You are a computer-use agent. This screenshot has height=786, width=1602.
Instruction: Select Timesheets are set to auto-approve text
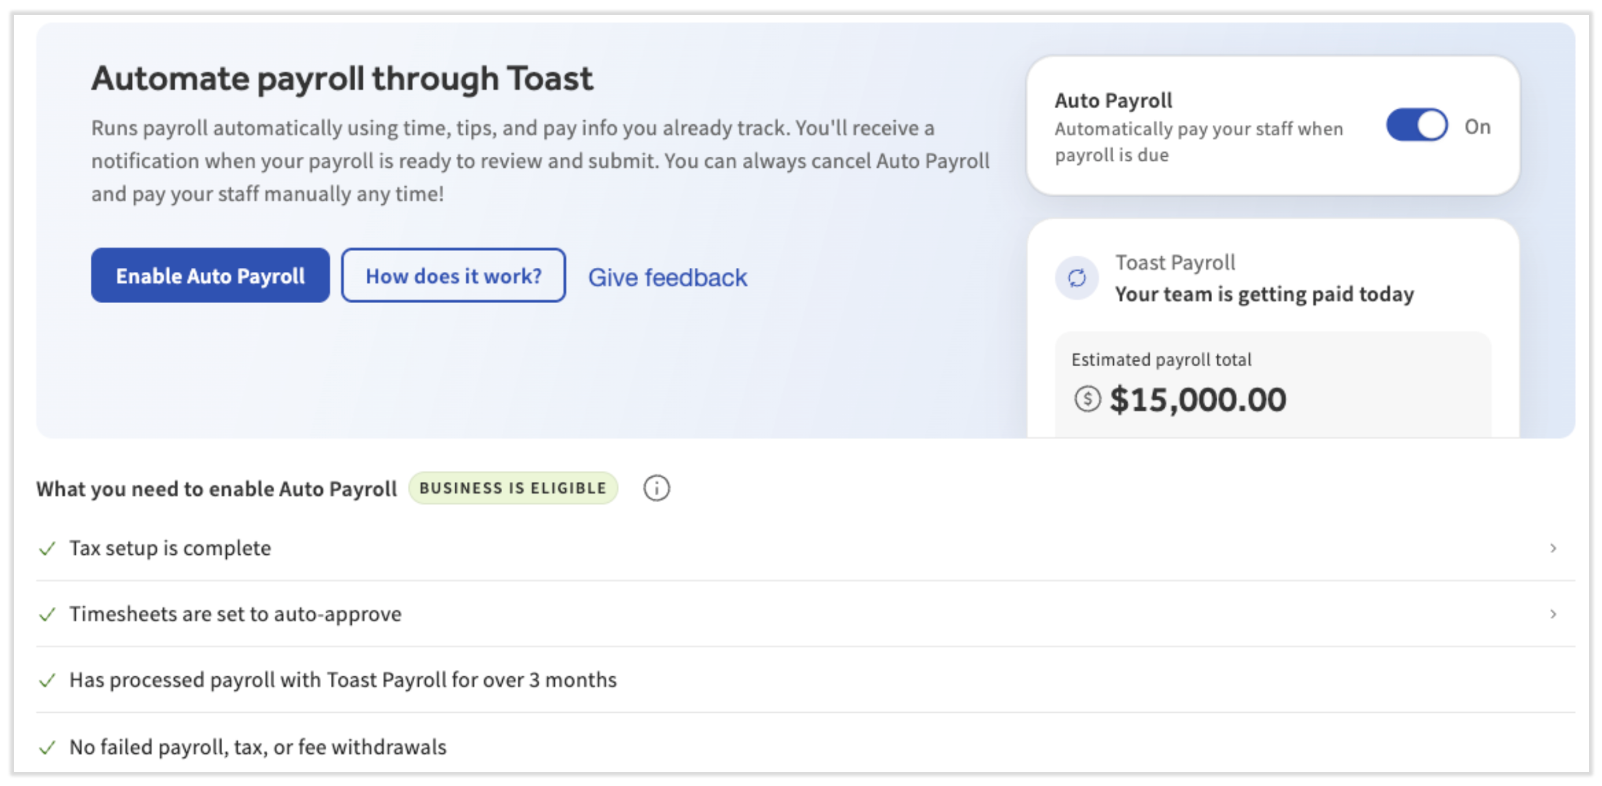pos(235,614)
